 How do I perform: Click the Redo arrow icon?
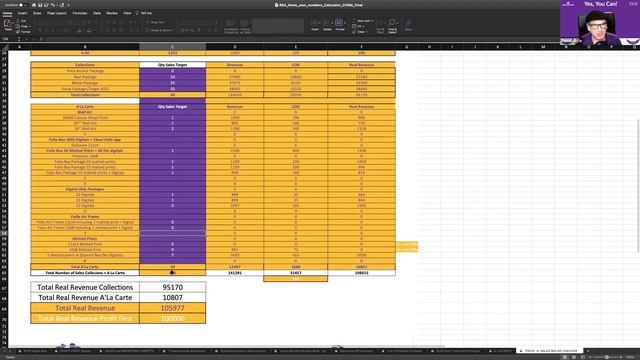[62, 5]
